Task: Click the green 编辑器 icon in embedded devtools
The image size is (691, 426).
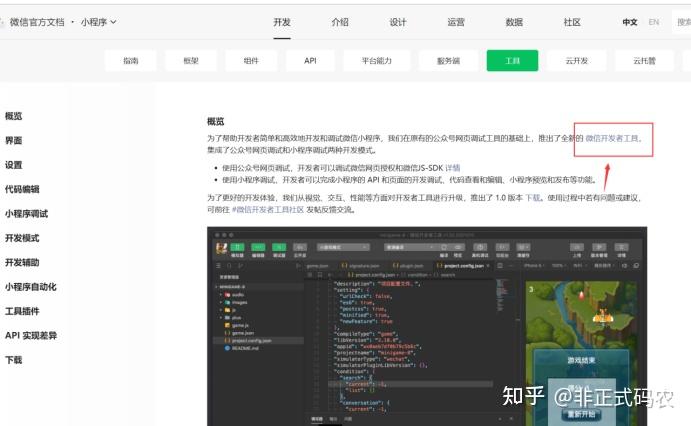Action: [x=258, y=247]
